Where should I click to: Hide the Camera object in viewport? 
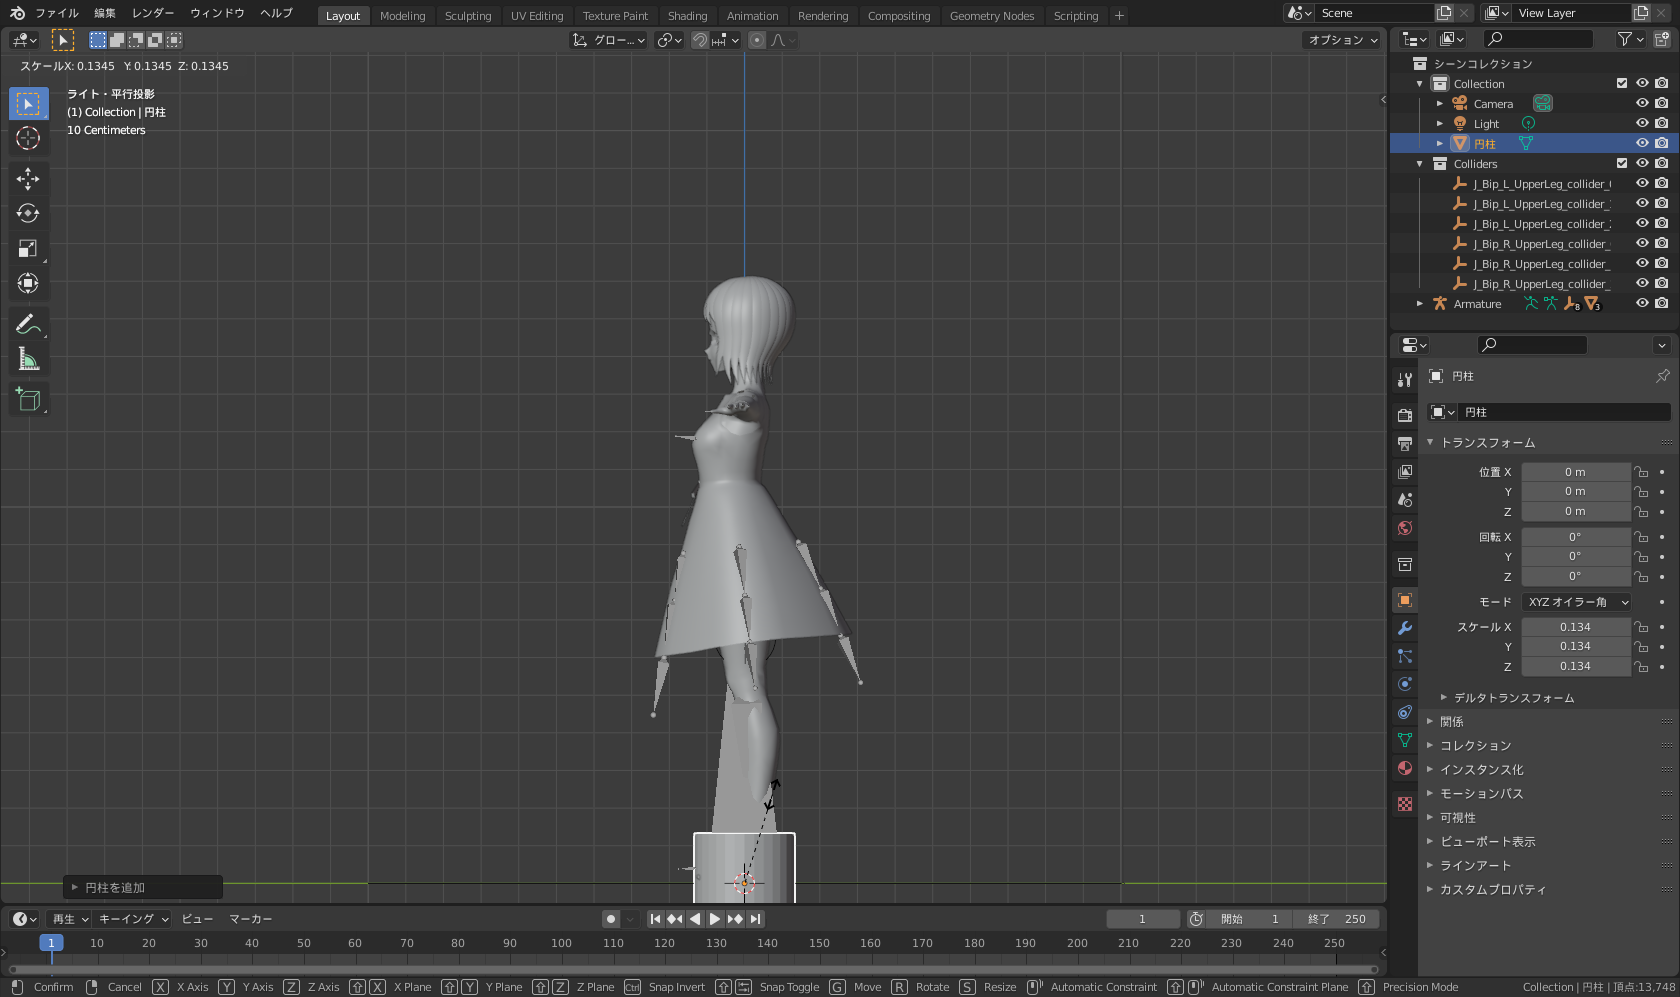click(x=1642, y=103)
